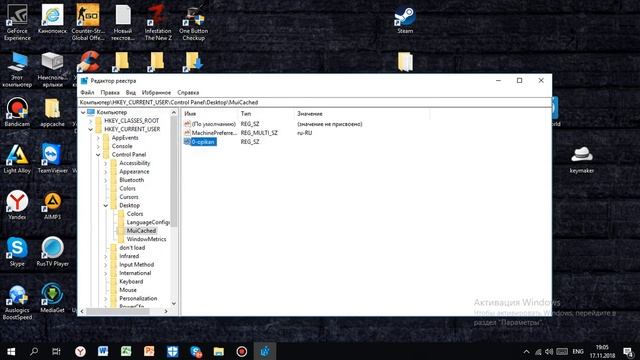640x360 pixels.
Task: Expand the AppEvents key
Action: [98, 138]
